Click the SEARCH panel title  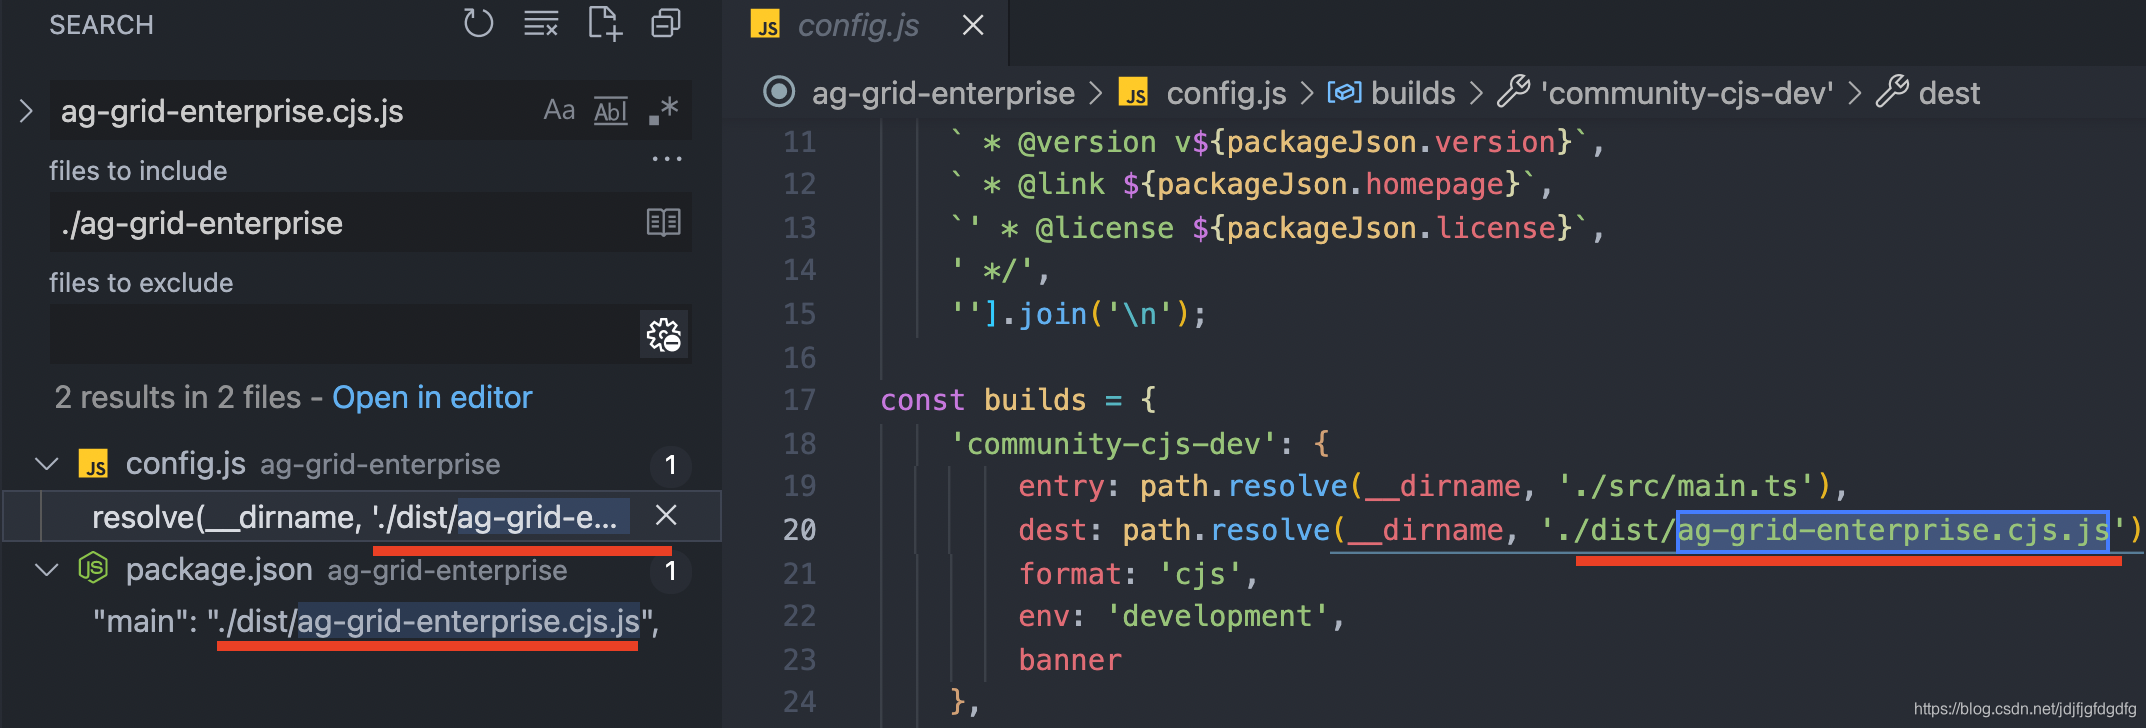[101, 25]
